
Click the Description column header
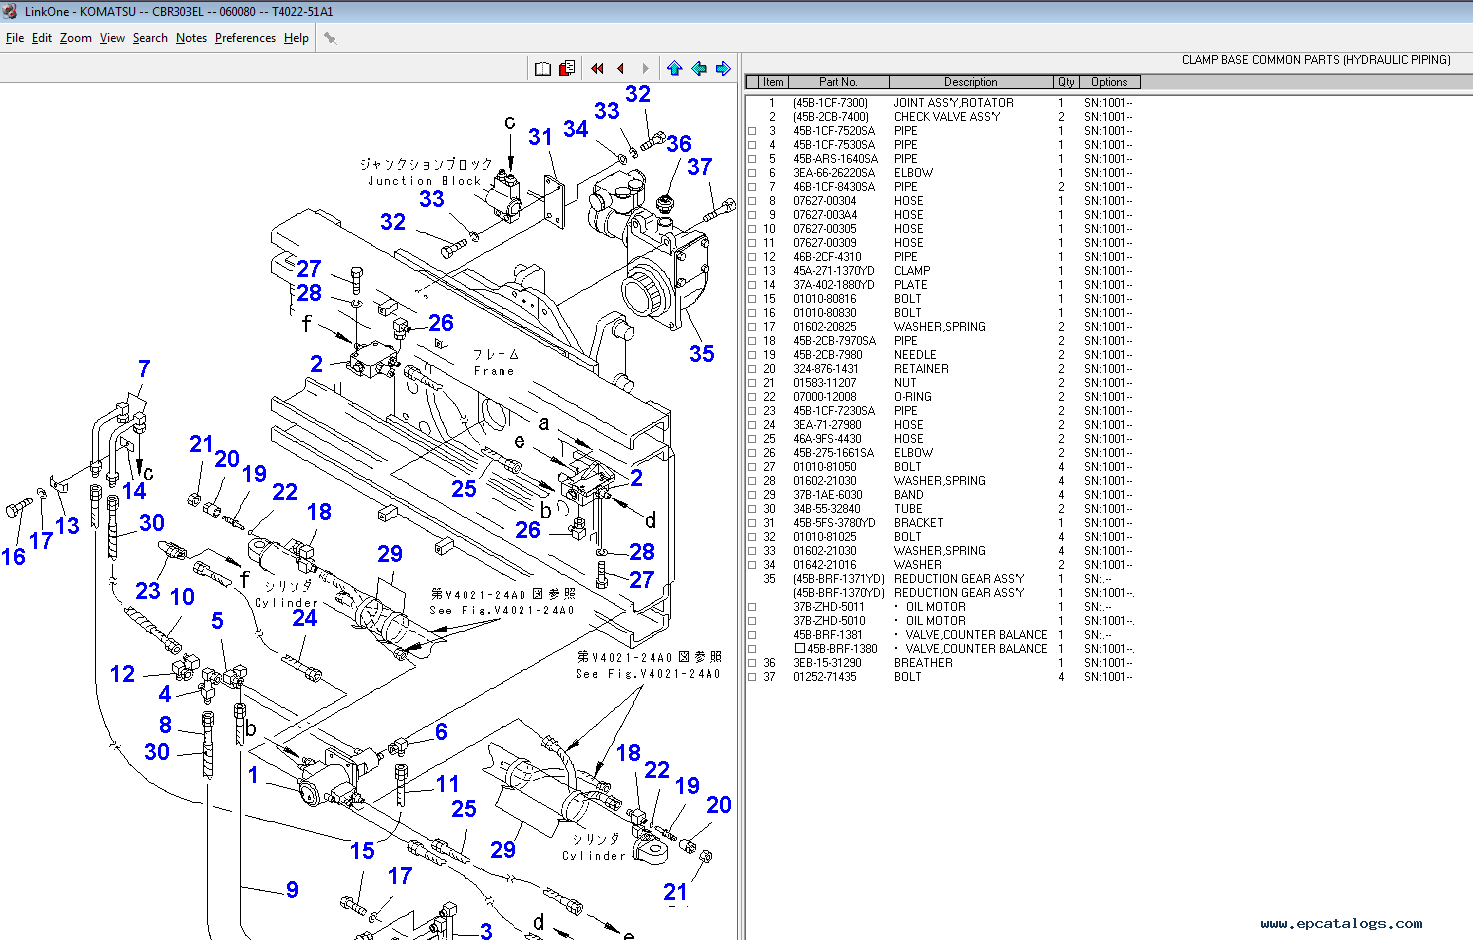pos(970,82)
